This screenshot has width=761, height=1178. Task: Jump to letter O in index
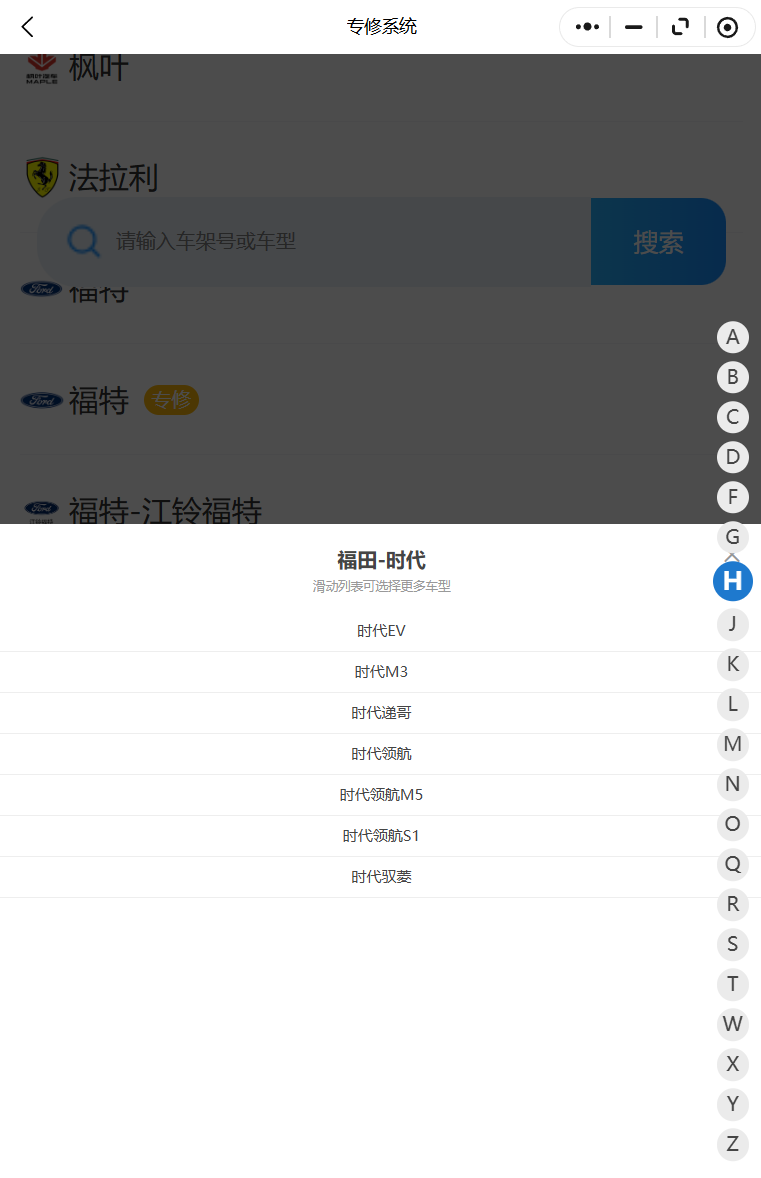732,823
